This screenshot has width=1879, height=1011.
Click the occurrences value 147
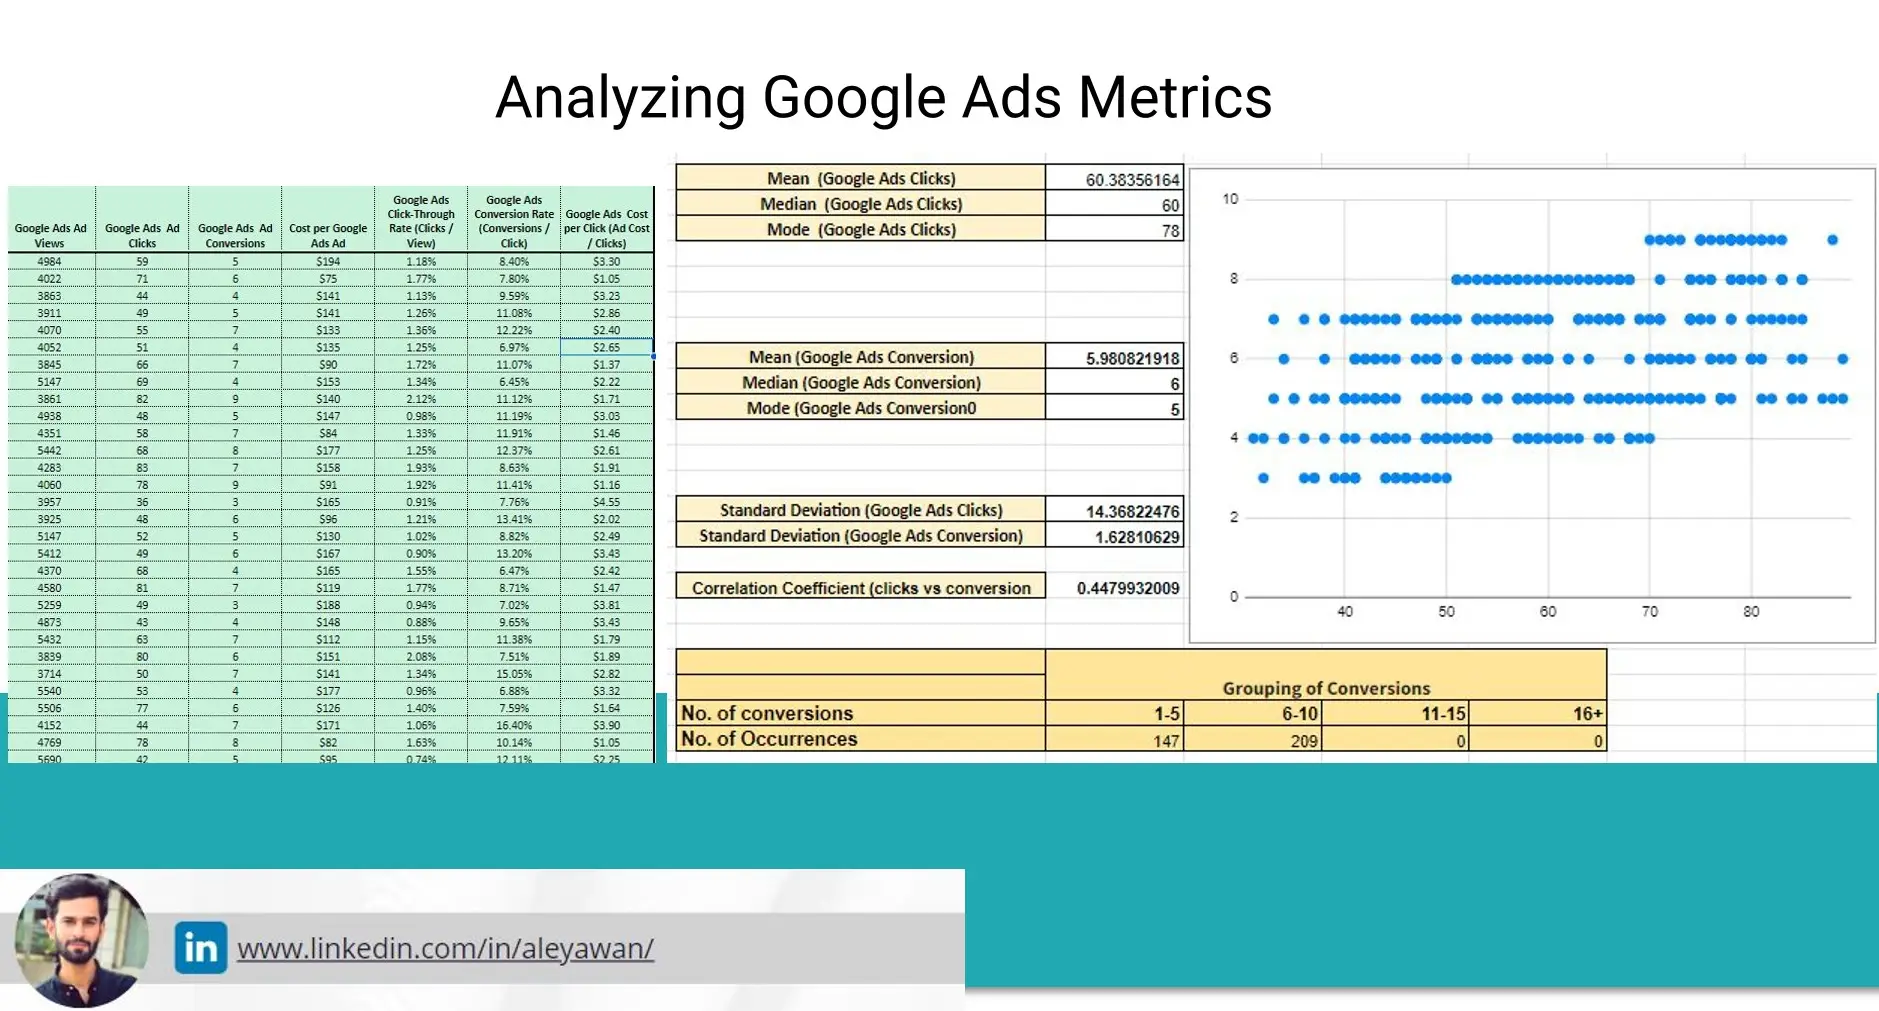pyautogui.click(x=1115, y=740)
